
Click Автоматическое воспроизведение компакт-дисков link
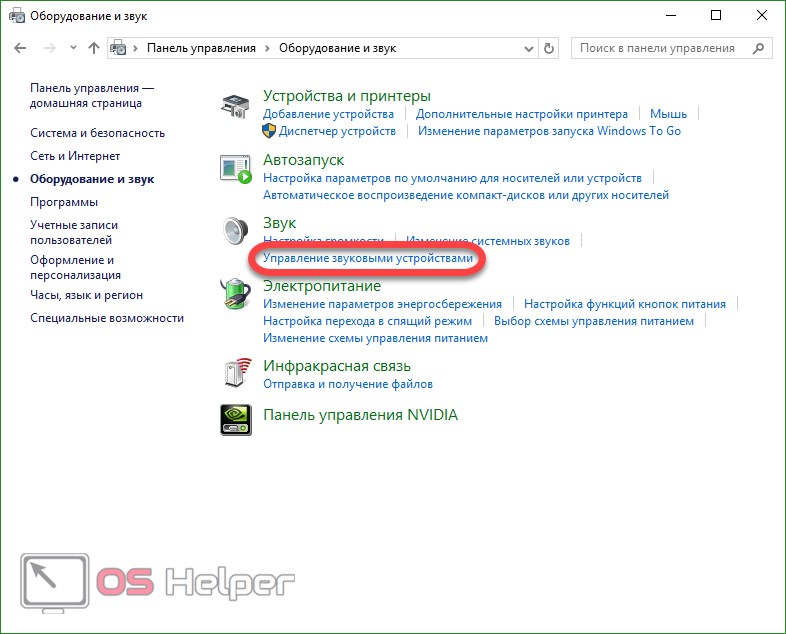[x=466, y=195]
